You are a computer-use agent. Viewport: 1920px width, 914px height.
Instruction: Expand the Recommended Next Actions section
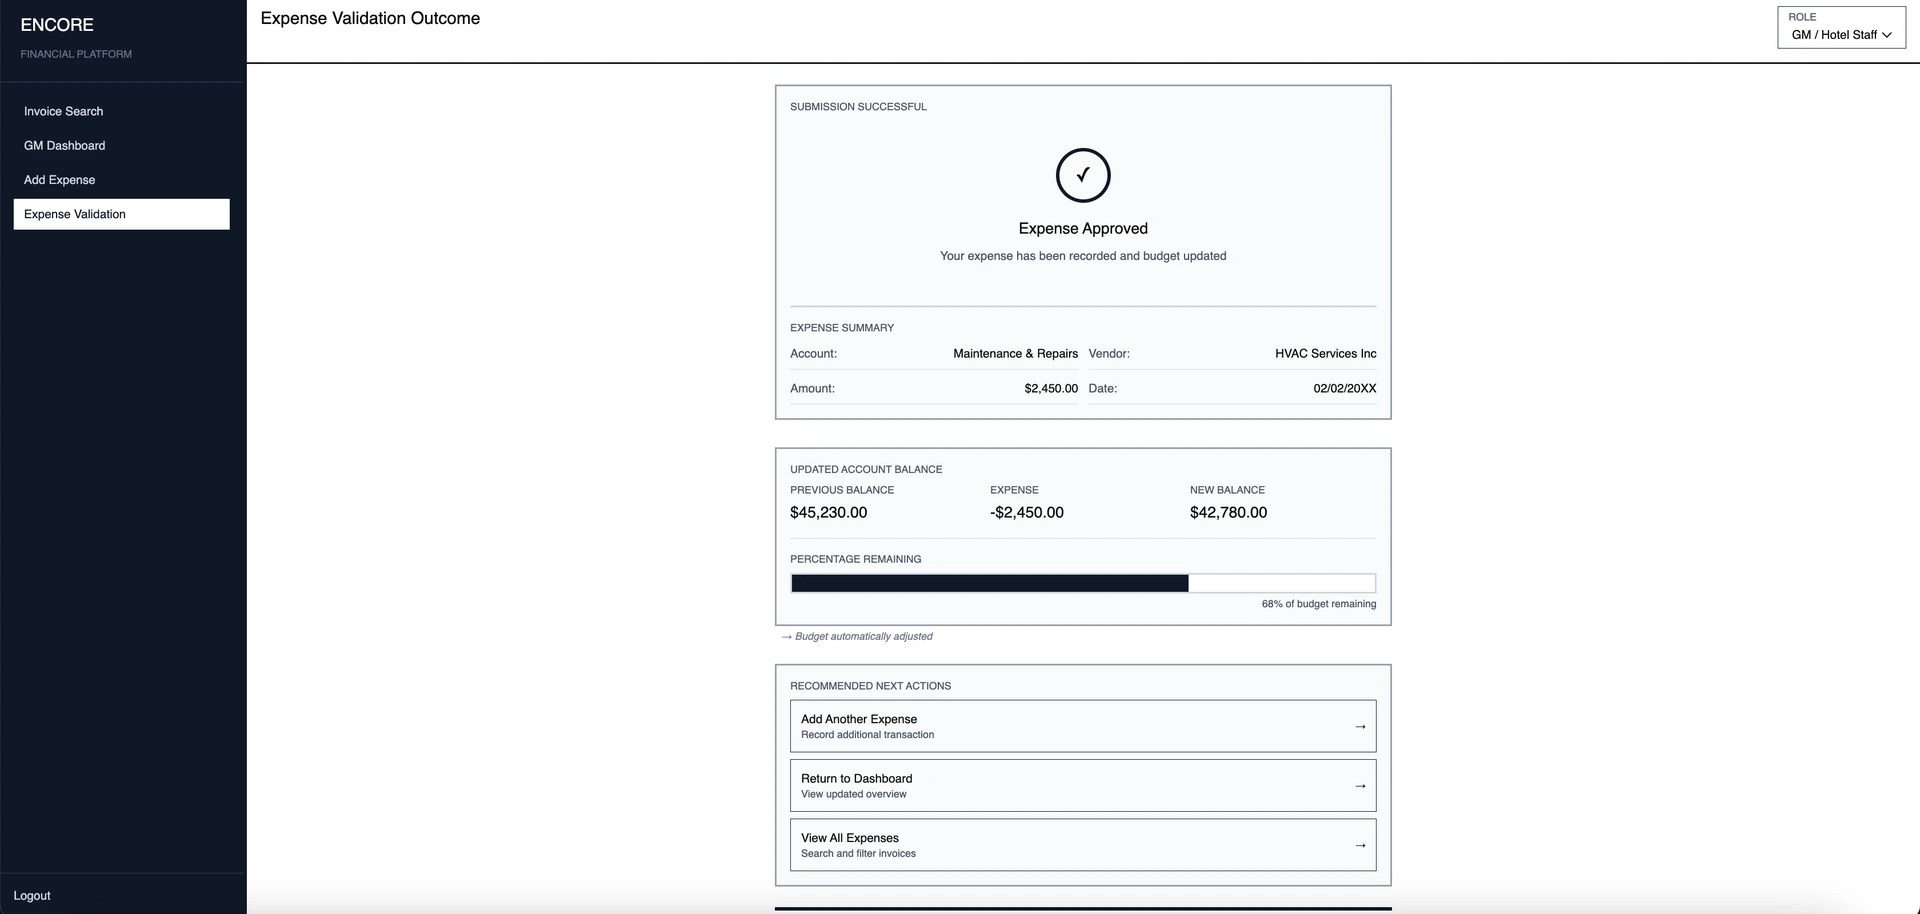(870, 685)
